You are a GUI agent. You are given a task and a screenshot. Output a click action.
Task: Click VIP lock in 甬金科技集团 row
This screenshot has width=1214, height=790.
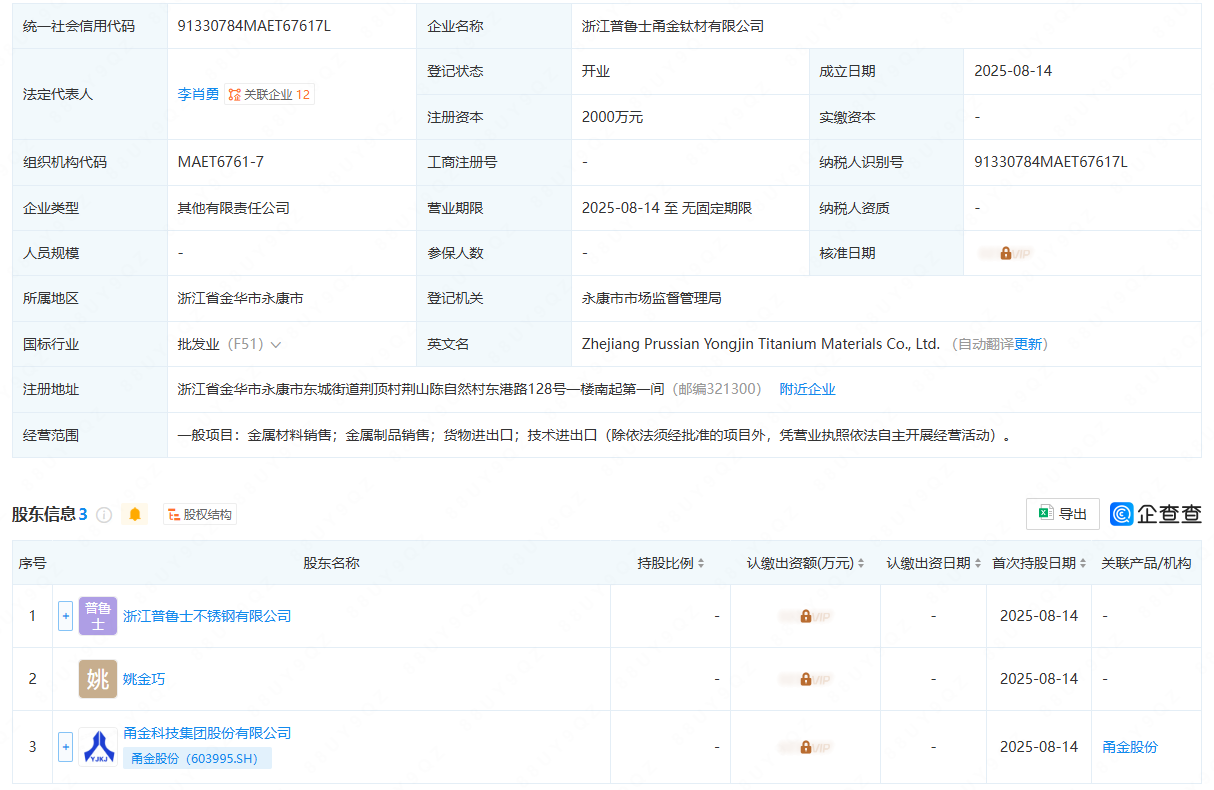coord(805,746)
